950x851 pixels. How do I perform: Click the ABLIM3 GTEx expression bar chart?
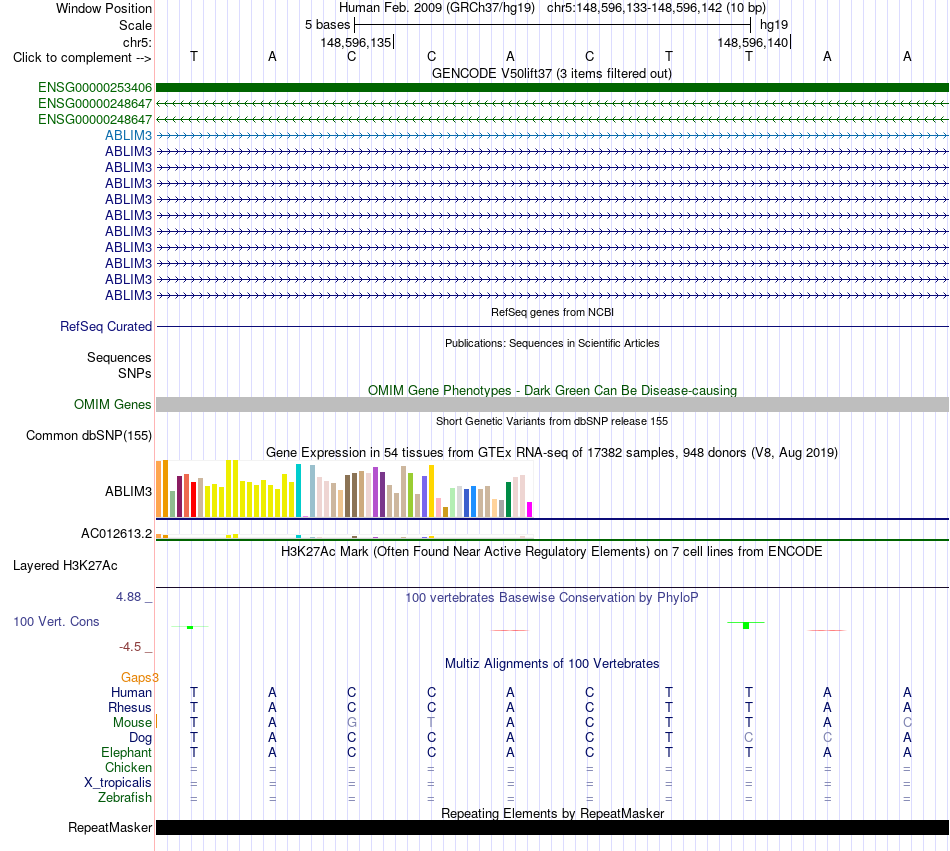click(x=344, y=489)
